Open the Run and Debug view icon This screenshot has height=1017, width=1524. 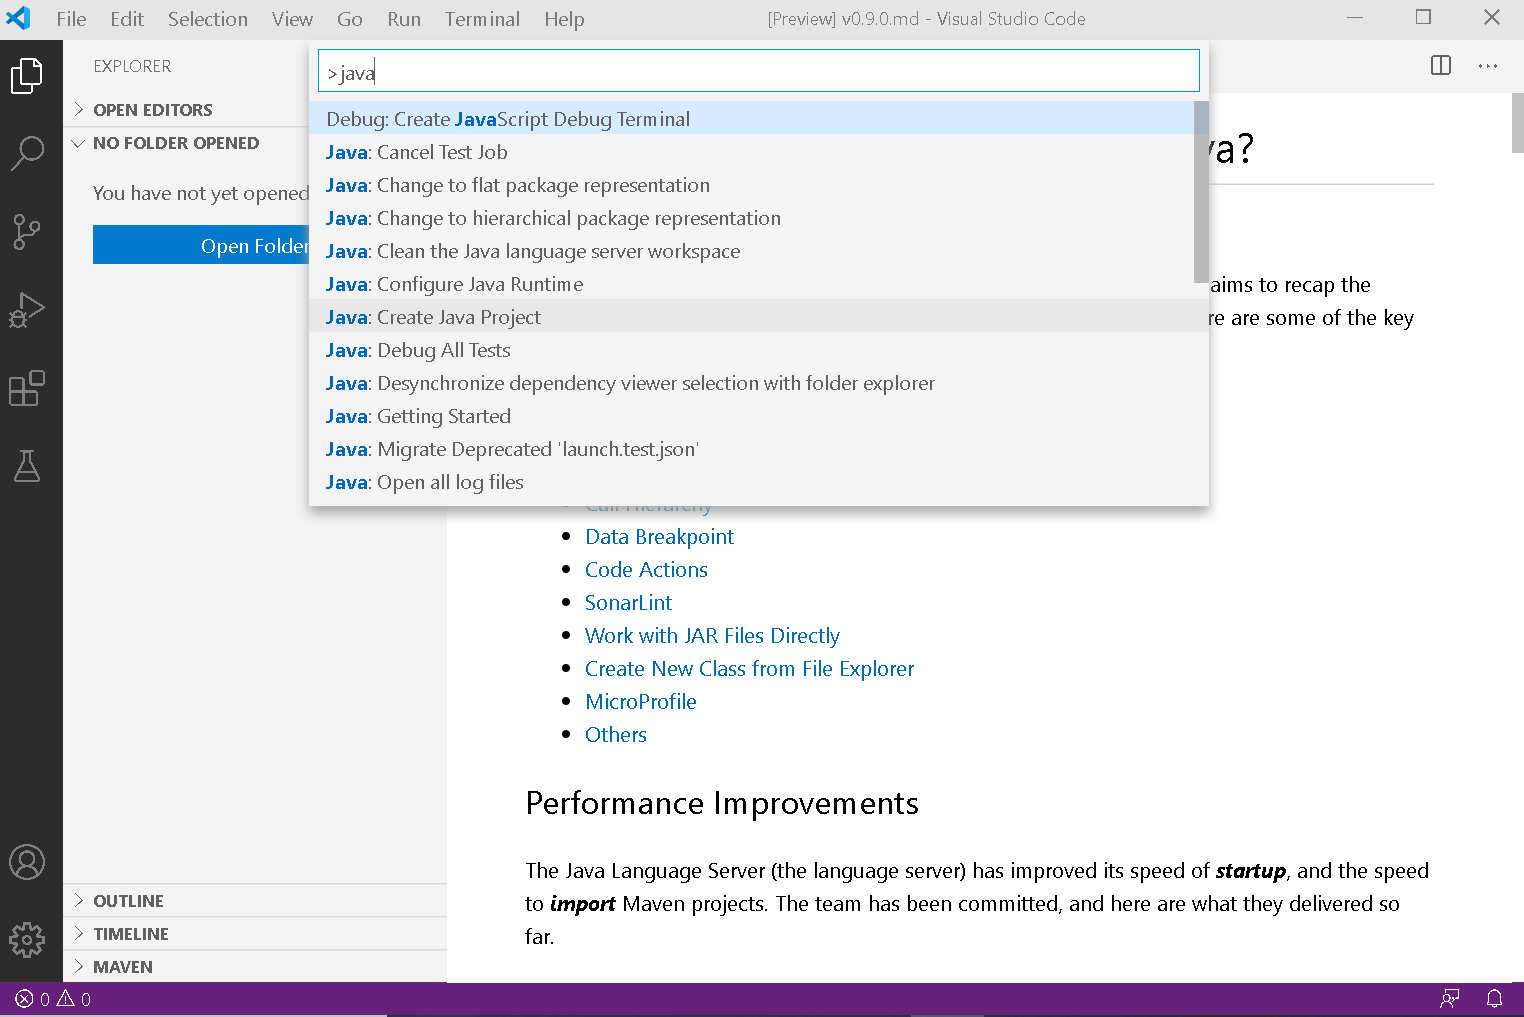(27, 310)
